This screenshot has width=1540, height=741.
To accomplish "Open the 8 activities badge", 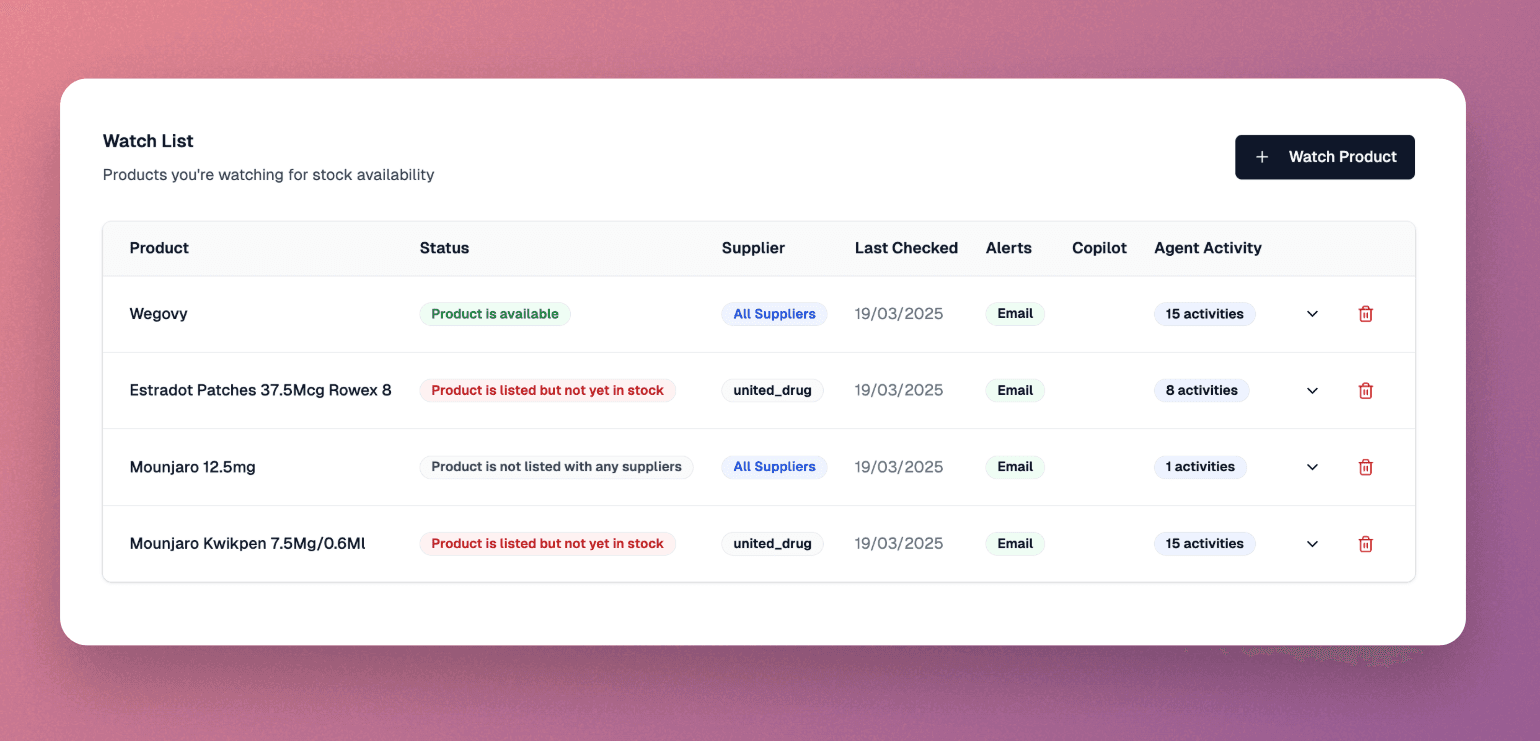I will 1202,391.
